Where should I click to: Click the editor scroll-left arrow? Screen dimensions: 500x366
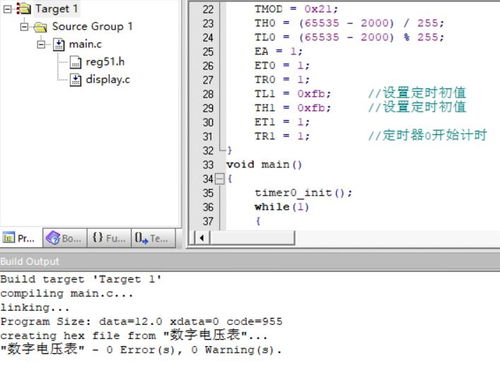coord(202,238)
